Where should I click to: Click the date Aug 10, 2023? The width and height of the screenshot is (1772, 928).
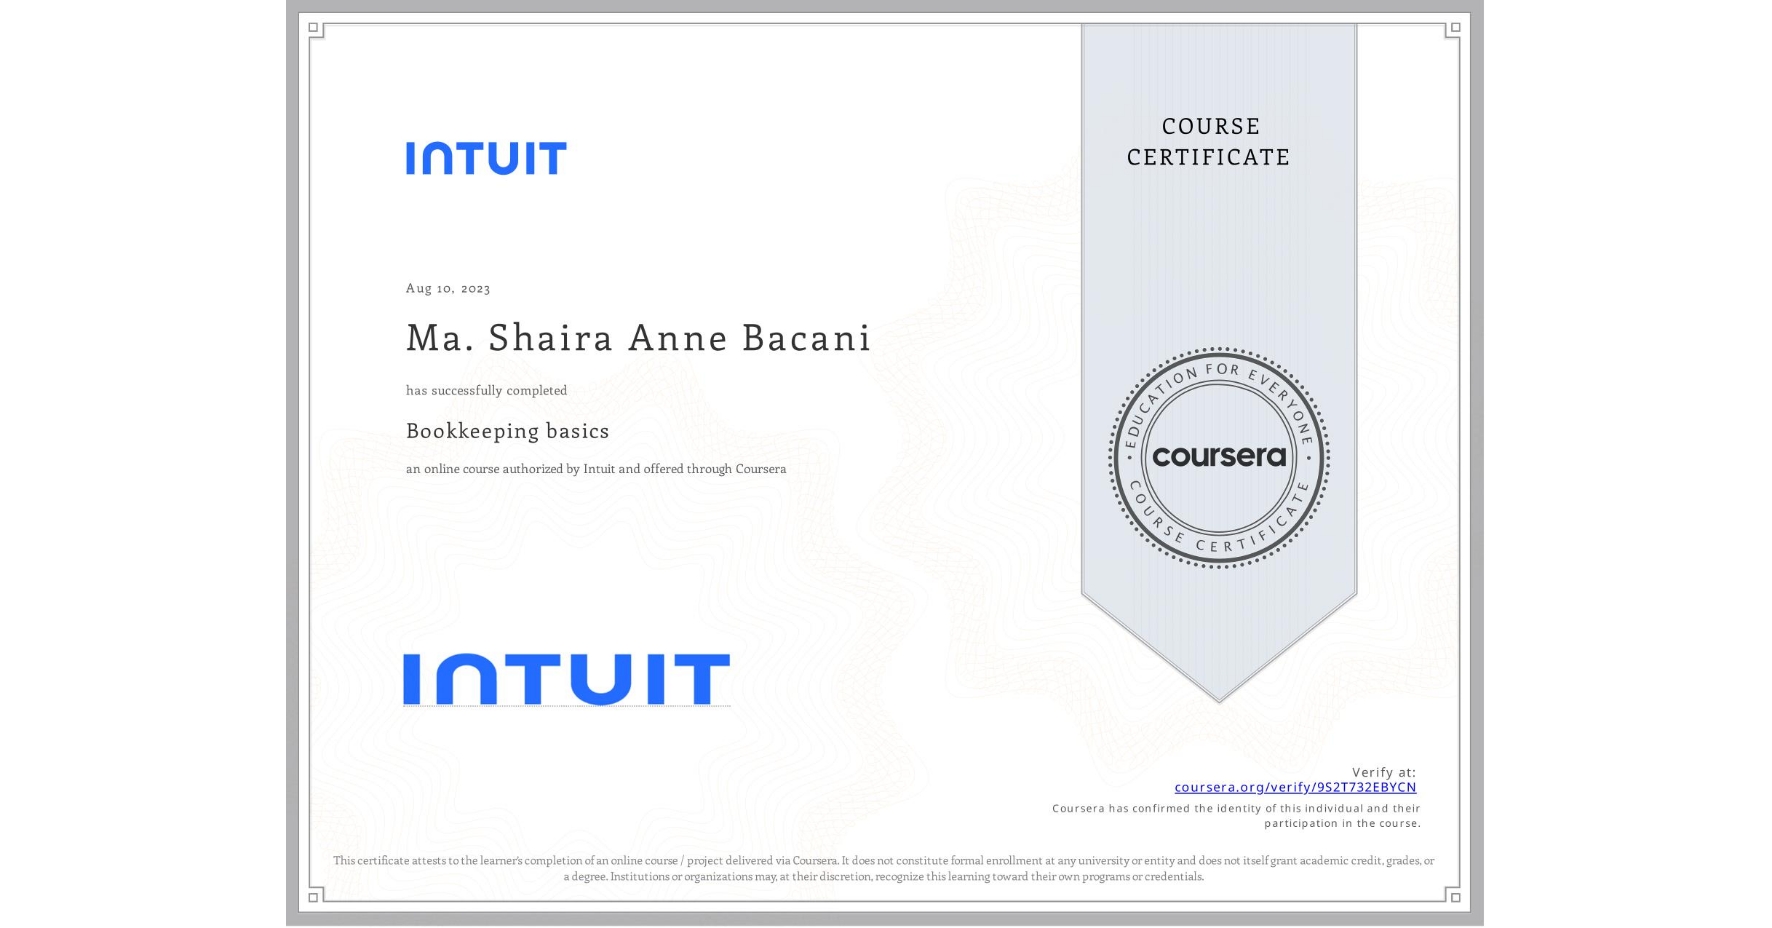click(x=447, y=288)
